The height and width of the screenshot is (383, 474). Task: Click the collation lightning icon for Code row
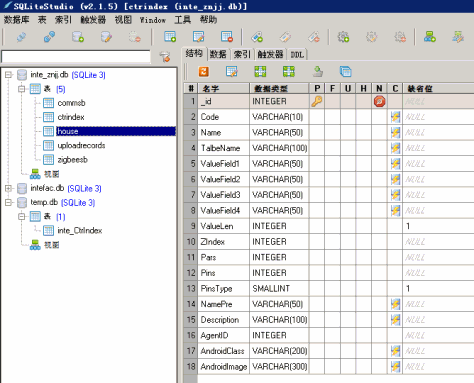click(395, 117)
